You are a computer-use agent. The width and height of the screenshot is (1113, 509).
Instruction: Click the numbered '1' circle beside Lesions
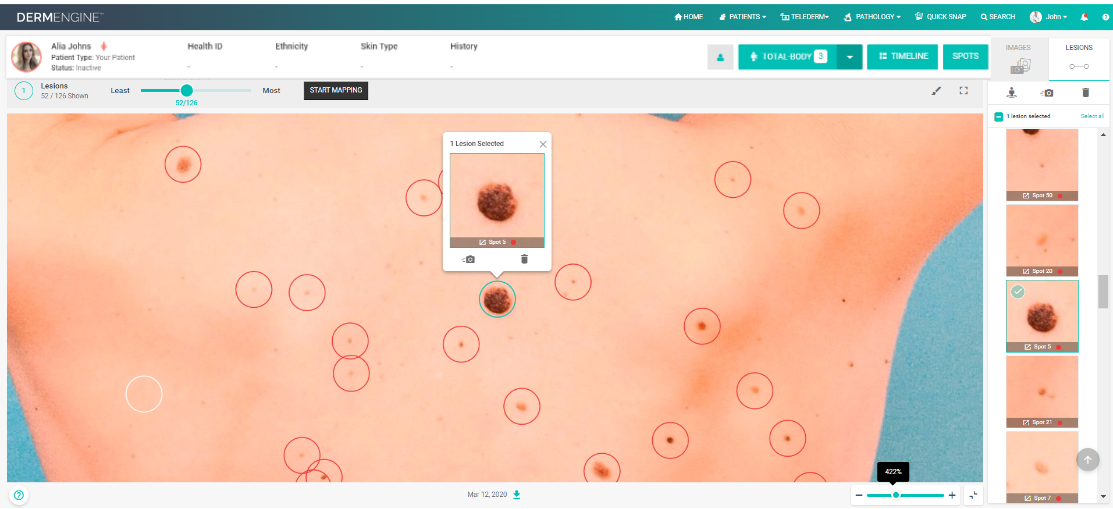point(23,90)
